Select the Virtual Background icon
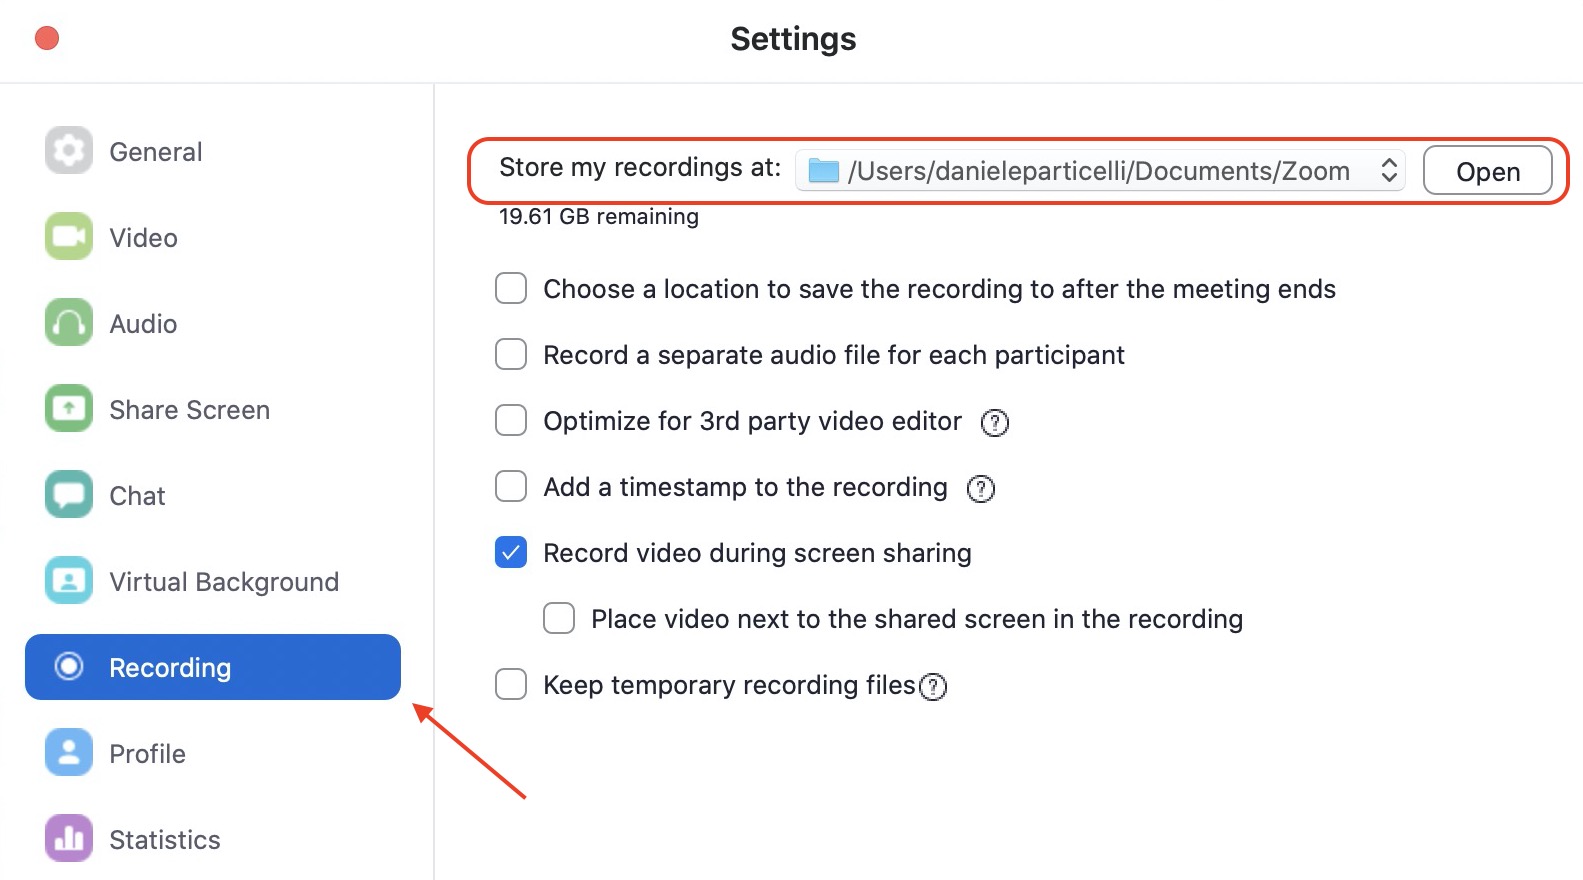 (x=68, y=581)
